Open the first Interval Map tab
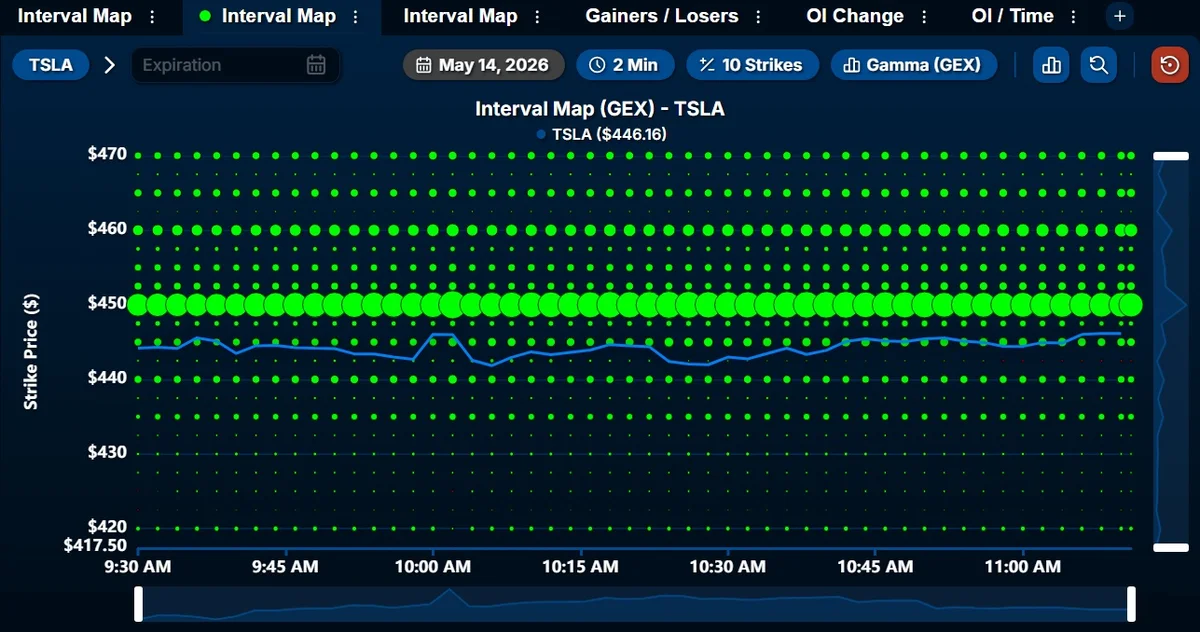 coord(74,16)
